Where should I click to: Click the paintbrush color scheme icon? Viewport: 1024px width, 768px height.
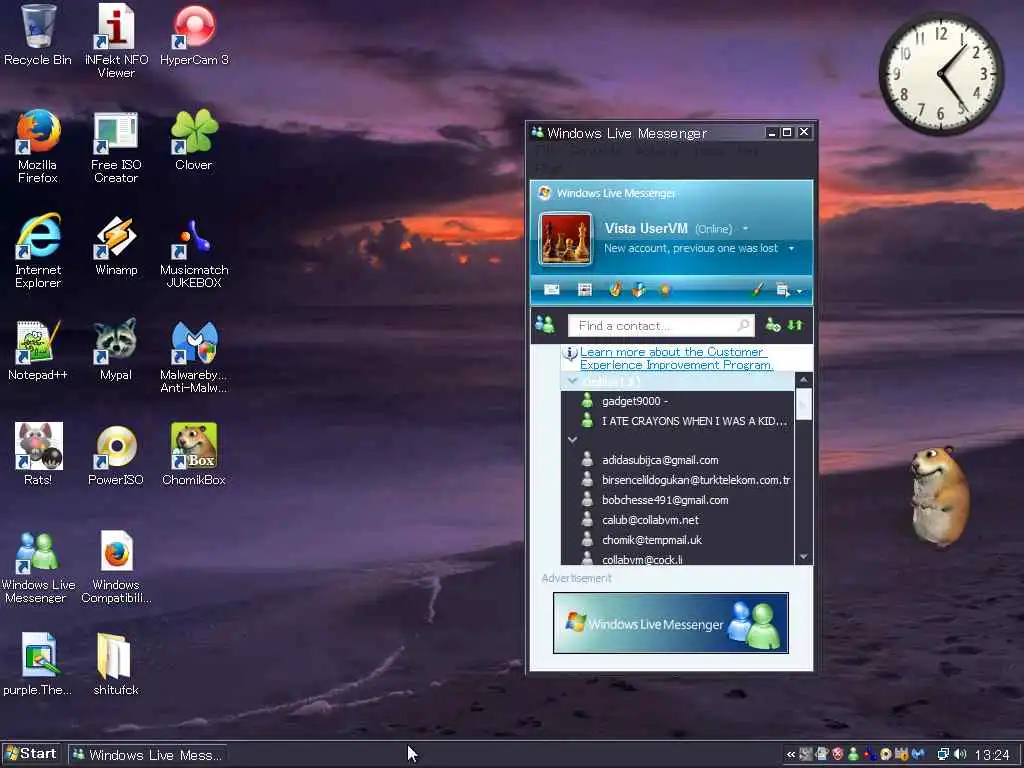[x=757, y=289]
